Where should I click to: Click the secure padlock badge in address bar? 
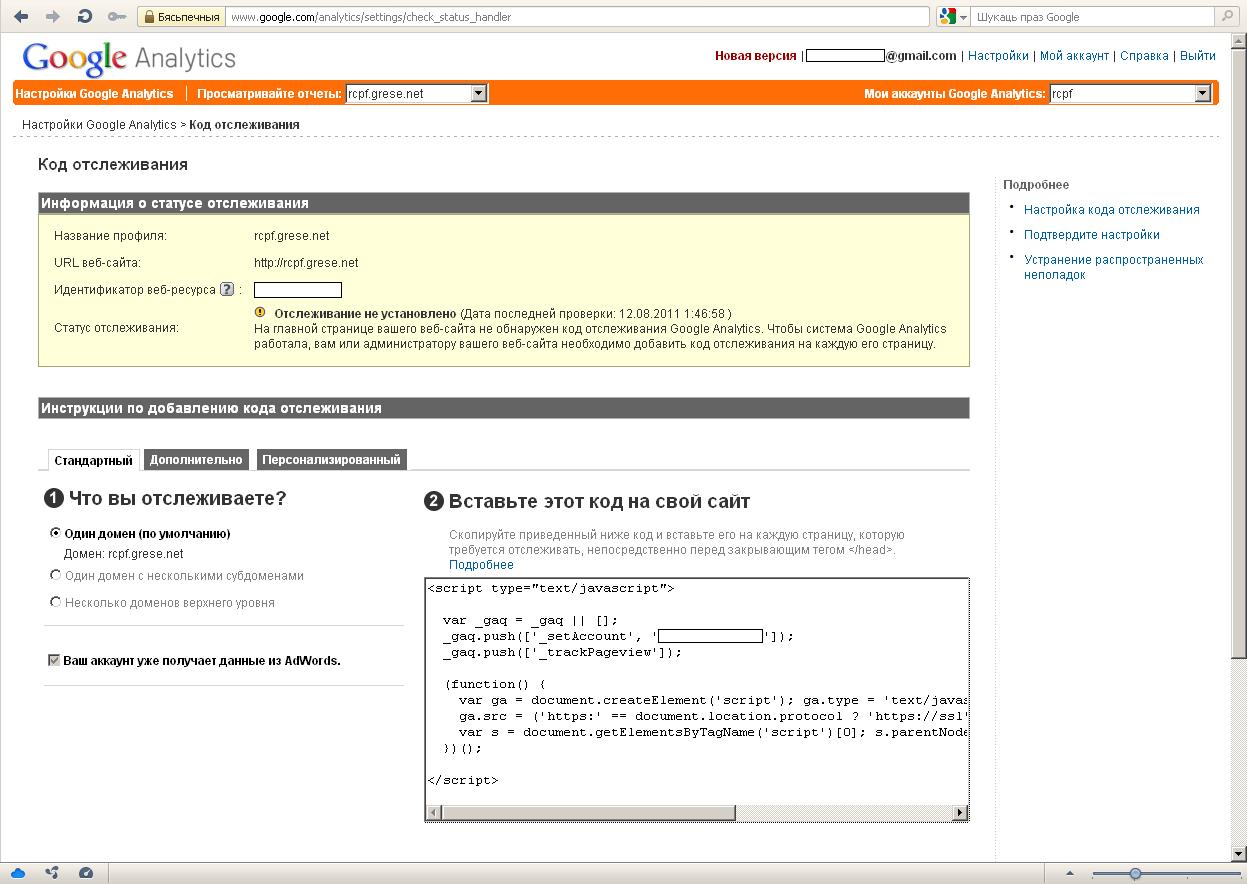click(x=181, y=17)
